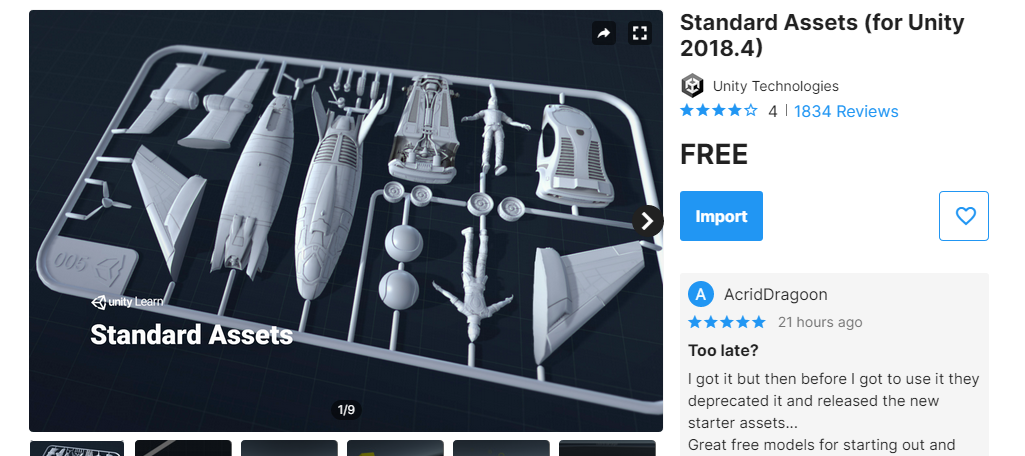
Task: Open the preview image in fullscreen
Action: click(x=639, y=33)
